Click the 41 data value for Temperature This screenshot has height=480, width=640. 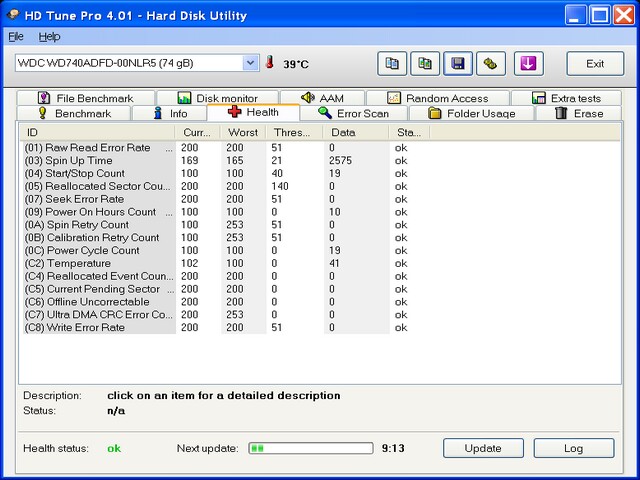pos(334,263)
